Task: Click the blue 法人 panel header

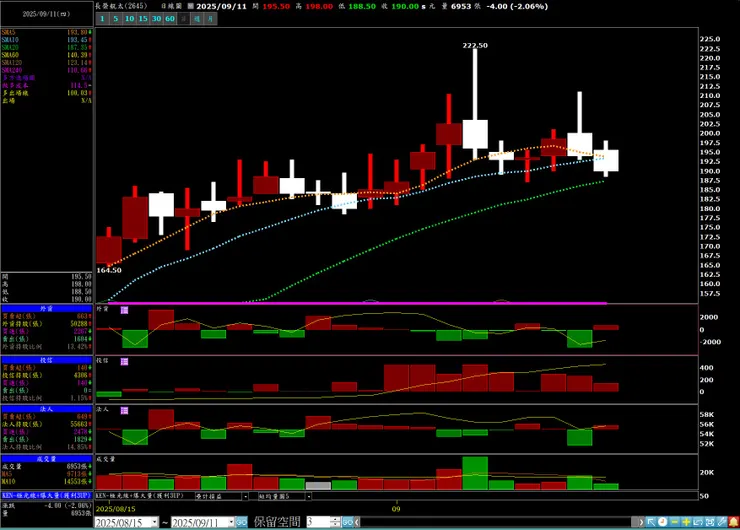Action: tap(46, 409)
